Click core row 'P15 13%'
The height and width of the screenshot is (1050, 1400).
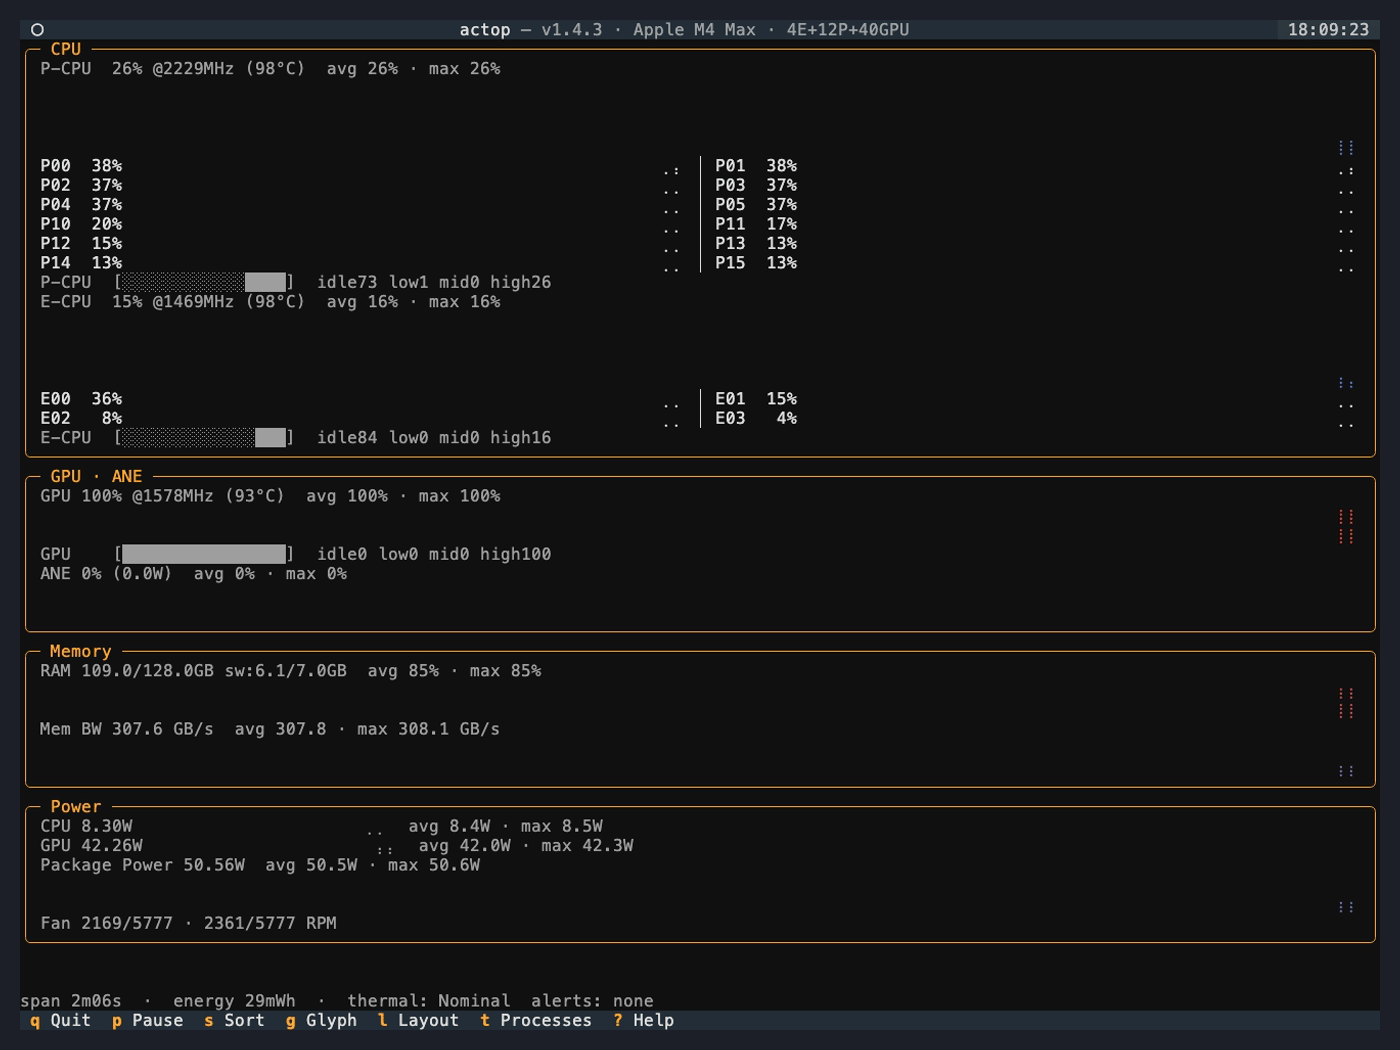coord(756,263)
